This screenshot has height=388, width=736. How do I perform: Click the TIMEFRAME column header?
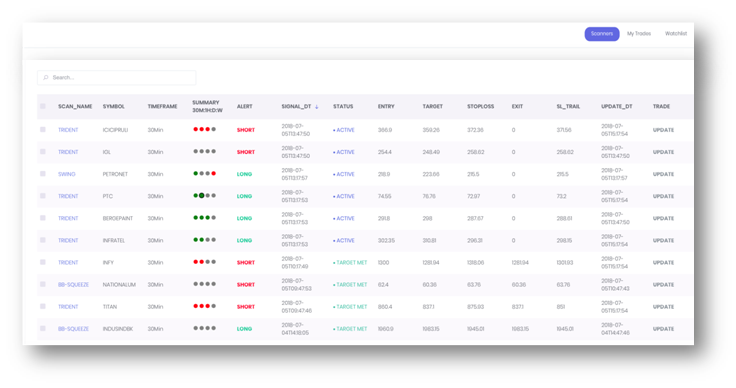[162, 107]
